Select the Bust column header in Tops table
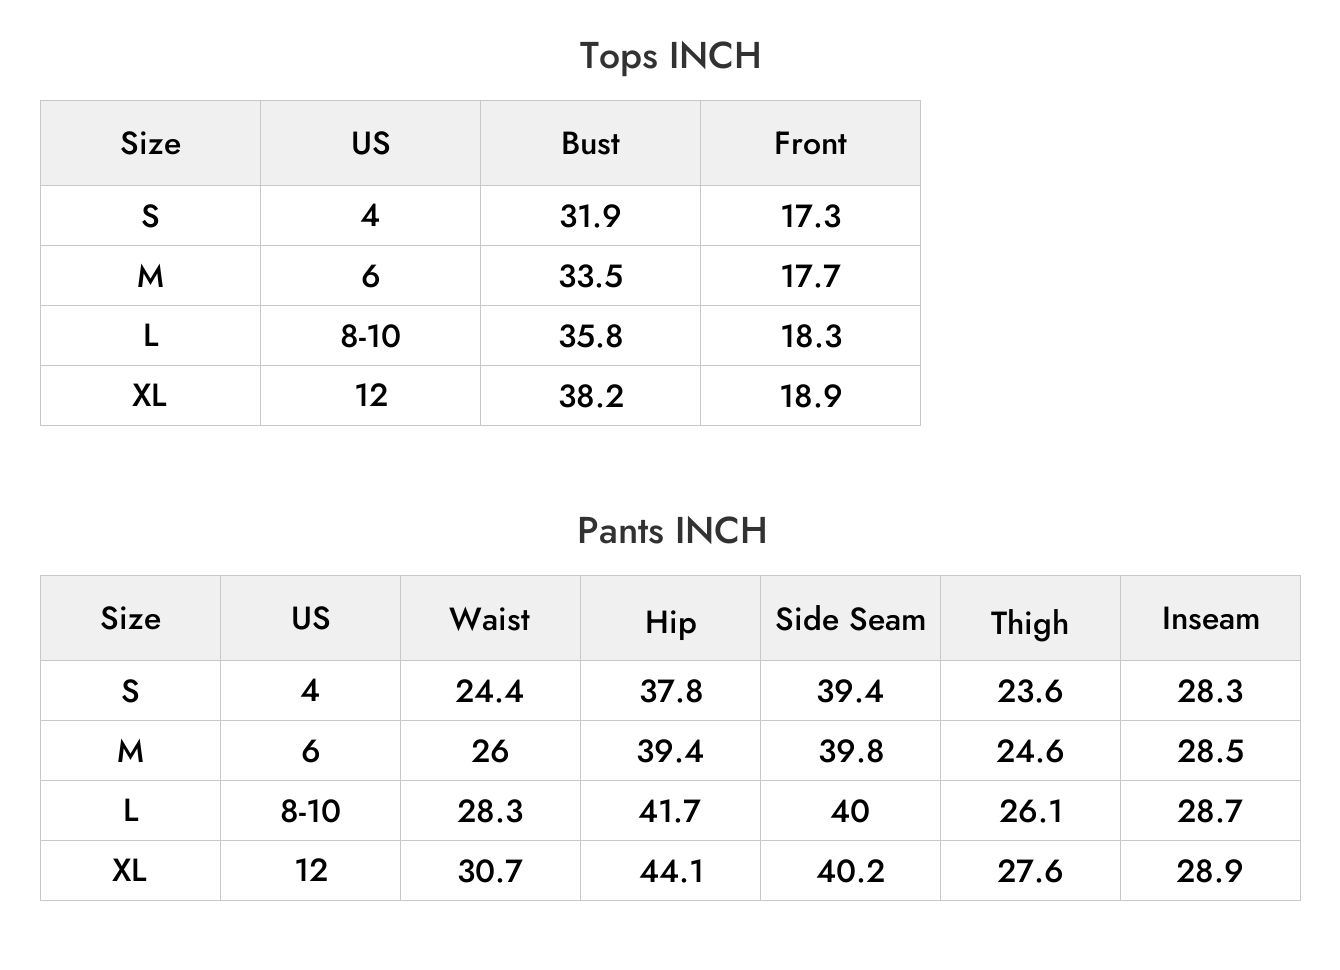 click(x=590, y=143)
